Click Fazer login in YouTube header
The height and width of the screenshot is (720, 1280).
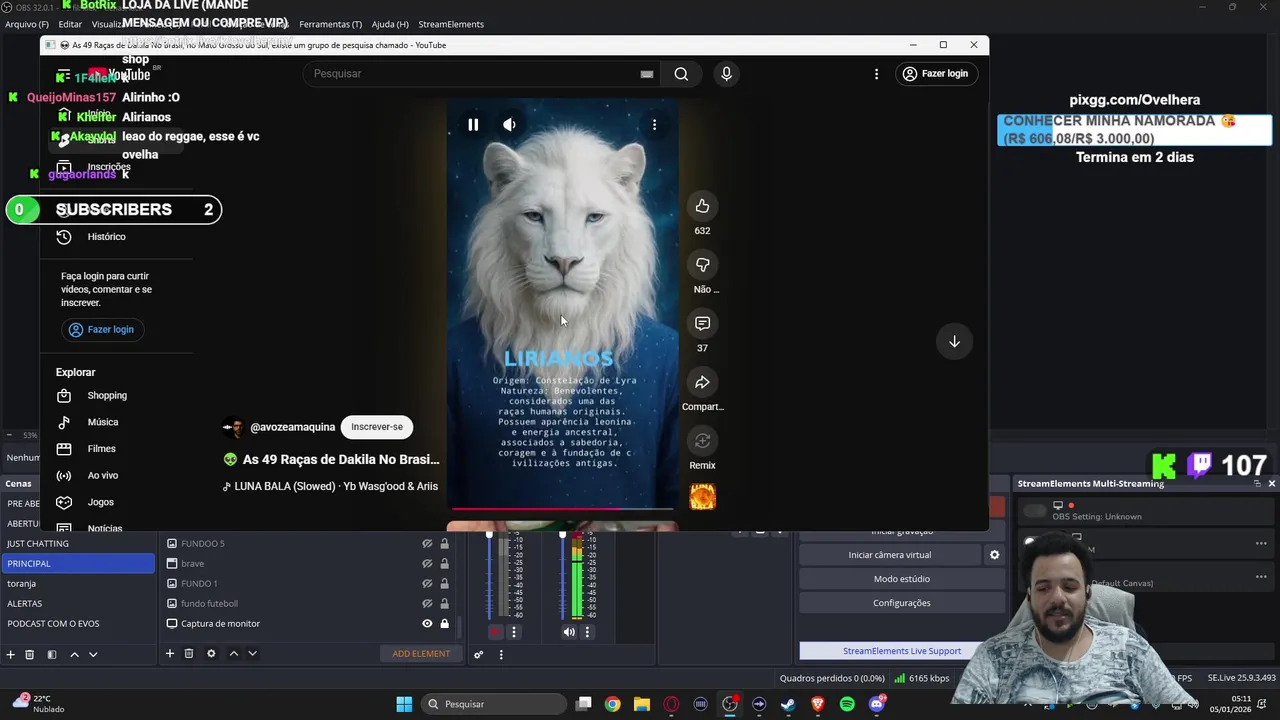pyautogui.click(x=935, y=74)
